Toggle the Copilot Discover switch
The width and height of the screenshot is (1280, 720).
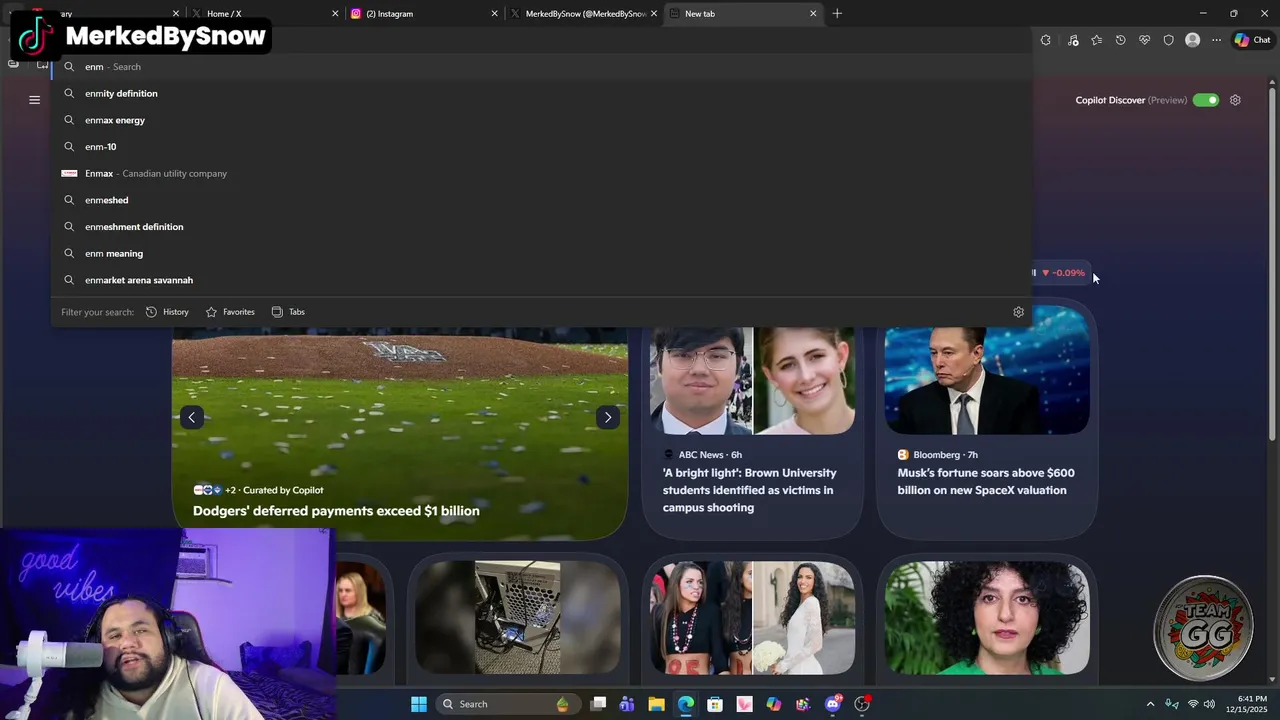(x=1206, y=100)
